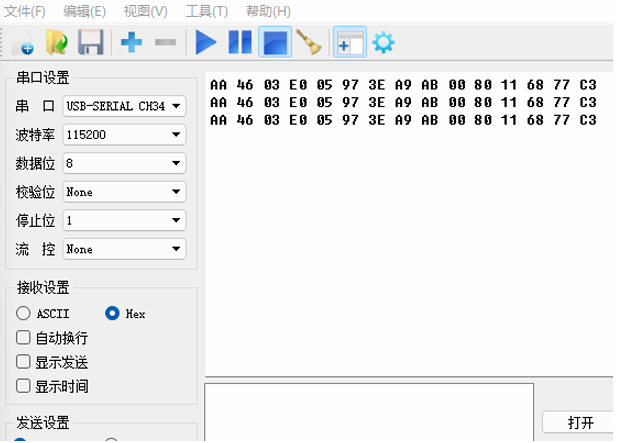Click the blue plus add icon

[131, 43]
